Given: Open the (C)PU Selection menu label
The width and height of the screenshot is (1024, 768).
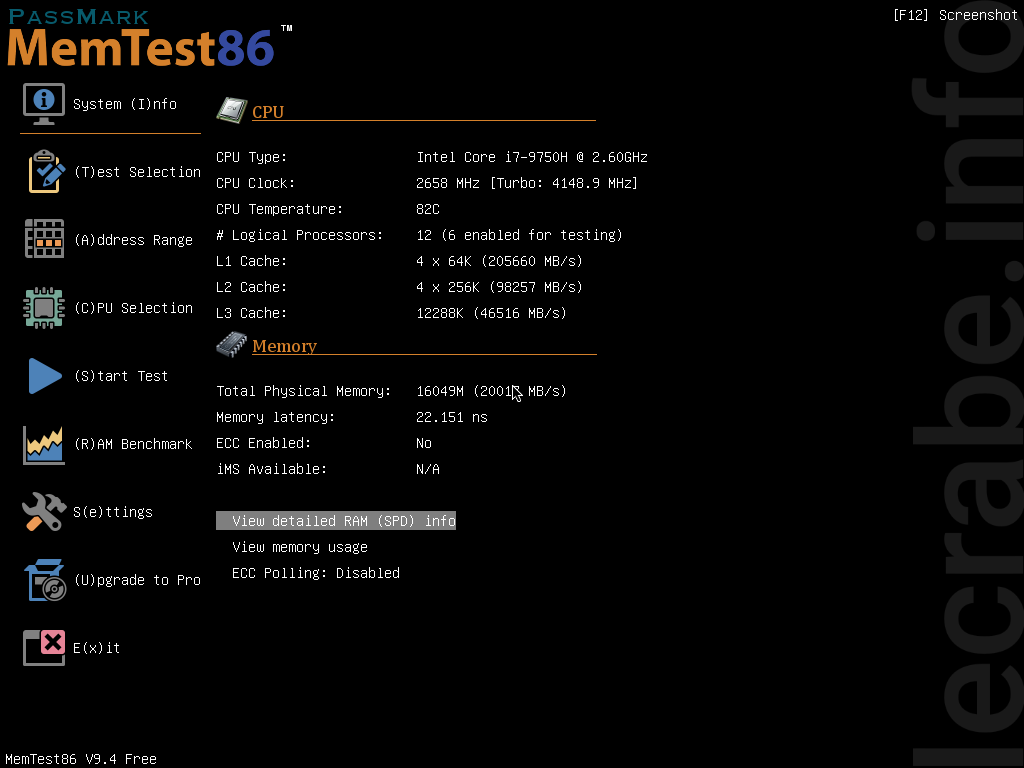Looking at the screenshot, I should point(133,308).
